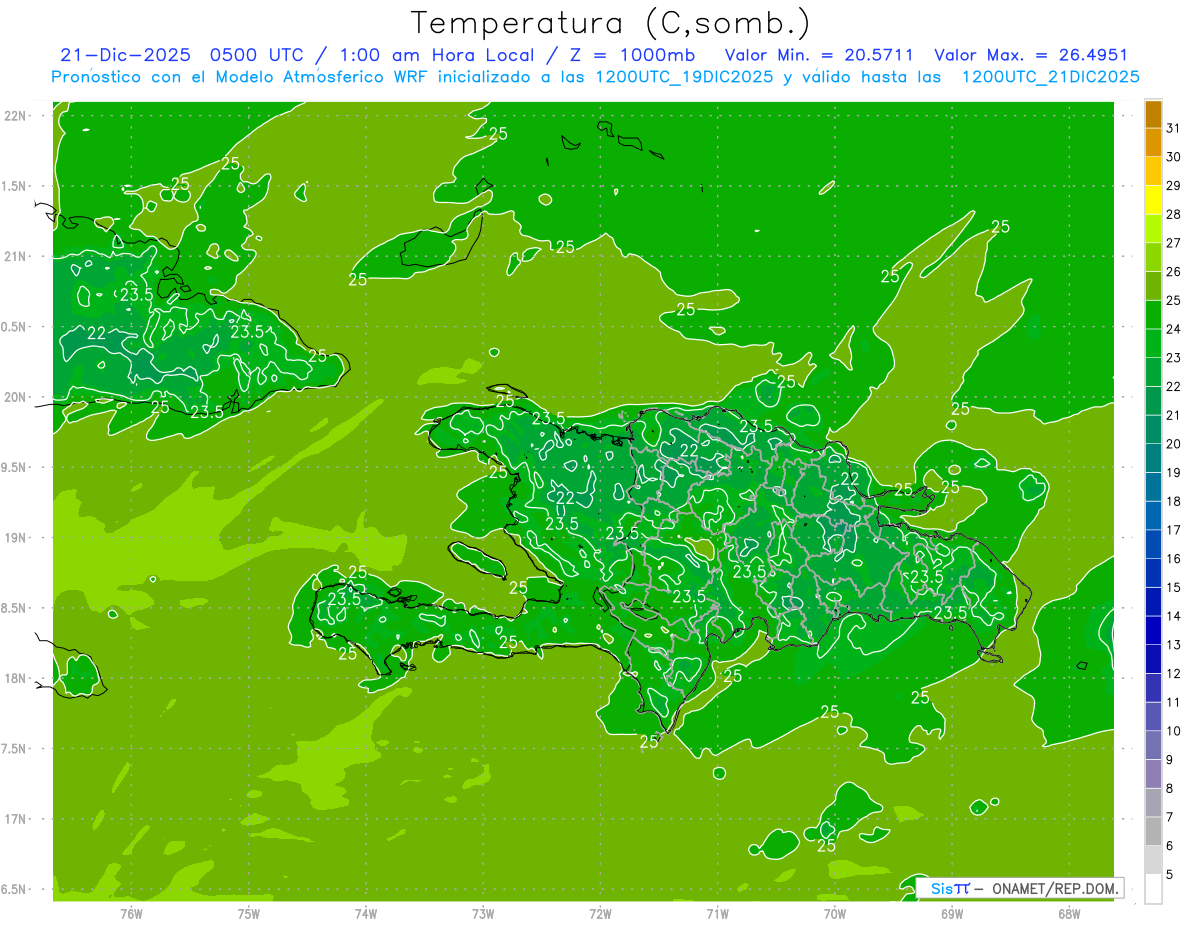This screenshot has width=1200, height=927.
Task: Select the Valor Min. = 20.5711 text
Action: [818, 55]
